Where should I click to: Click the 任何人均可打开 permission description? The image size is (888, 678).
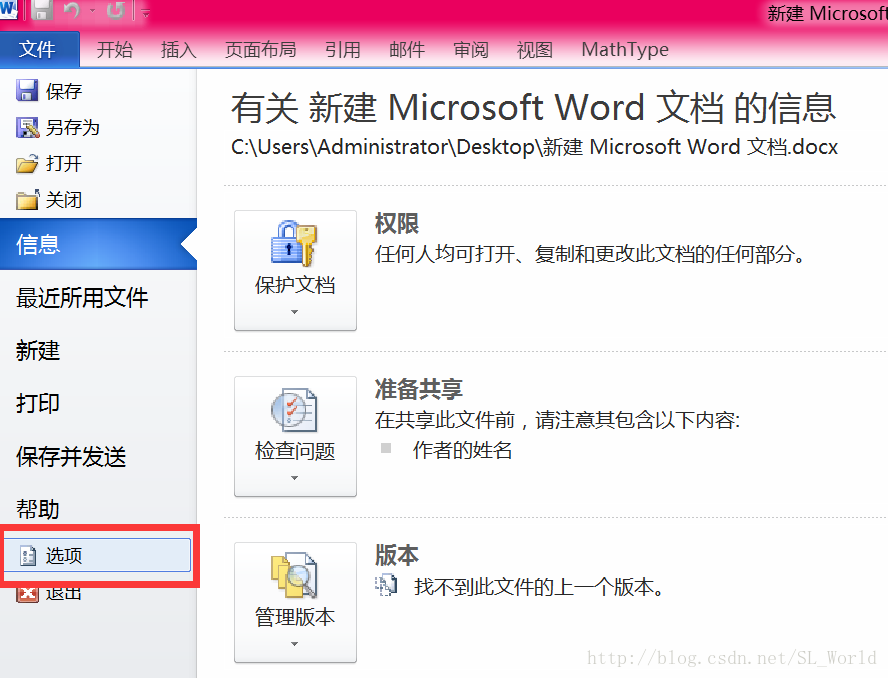[x=590, y=254]
